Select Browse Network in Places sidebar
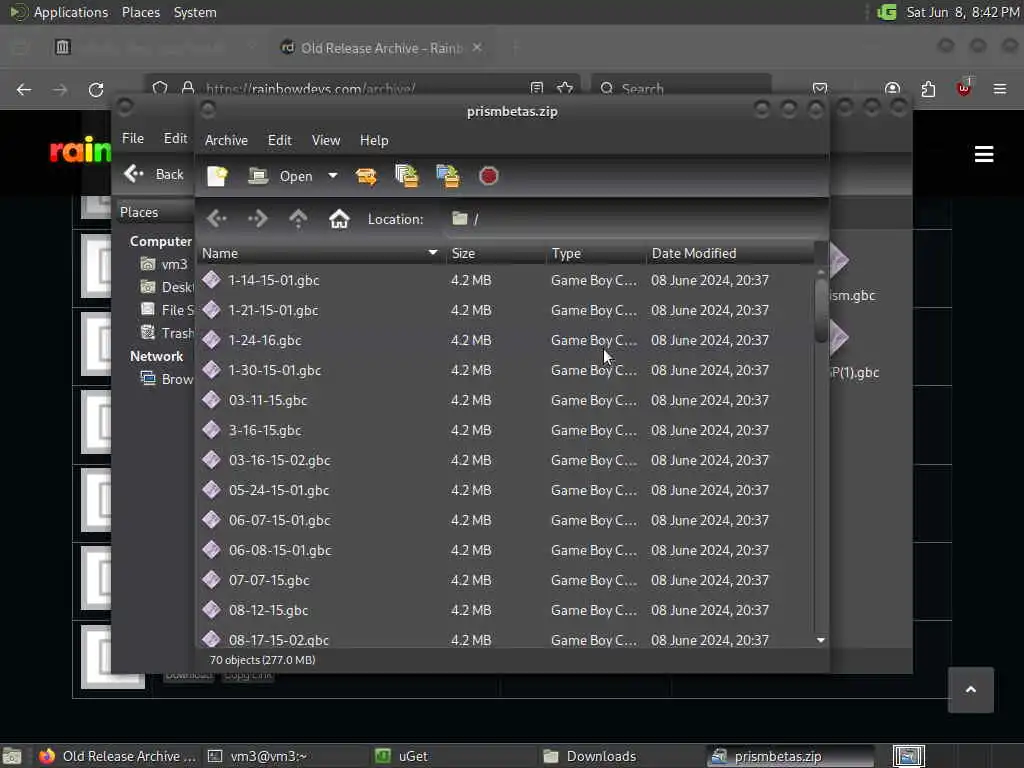The height and width of the screenshot is (768, 1024). tap(168, 379)
